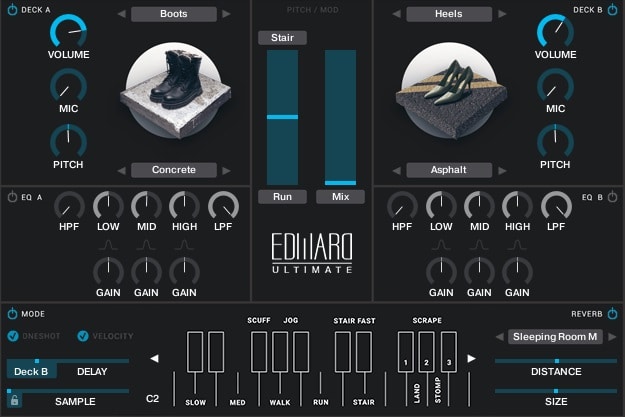Click EQ B GAIN knob under MID
The image size is (625, 417).
[x=479, y=272]
